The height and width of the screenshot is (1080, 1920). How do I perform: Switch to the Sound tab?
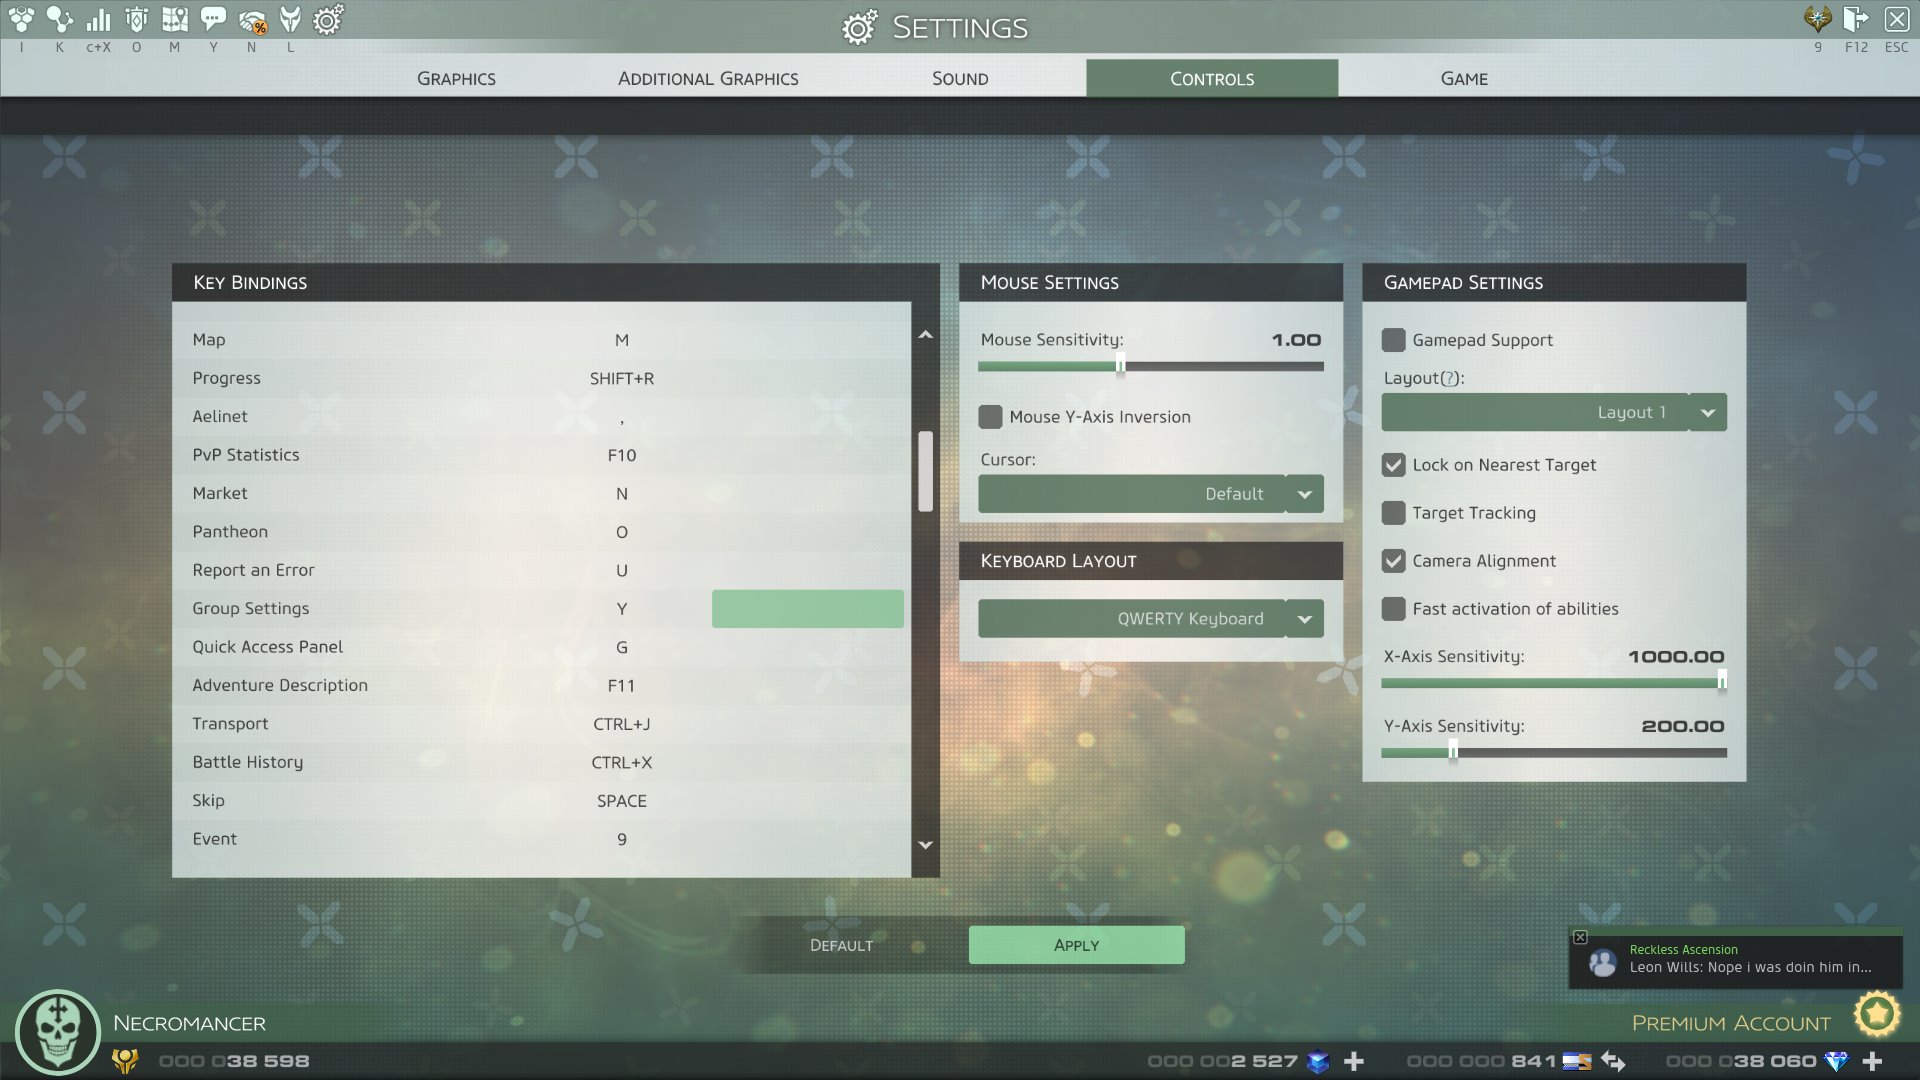(x=960, y=78)
